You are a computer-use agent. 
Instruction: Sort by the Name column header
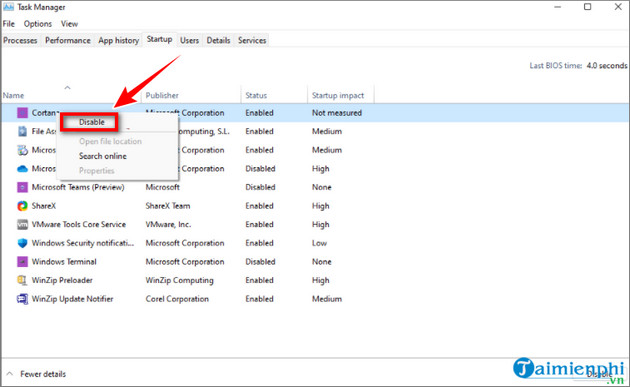point(13,95)
